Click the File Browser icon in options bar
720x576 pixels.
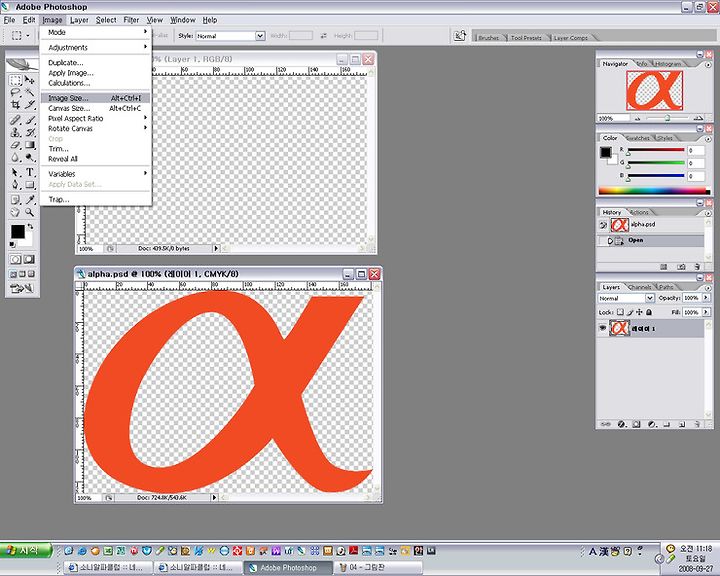[460, 36]
